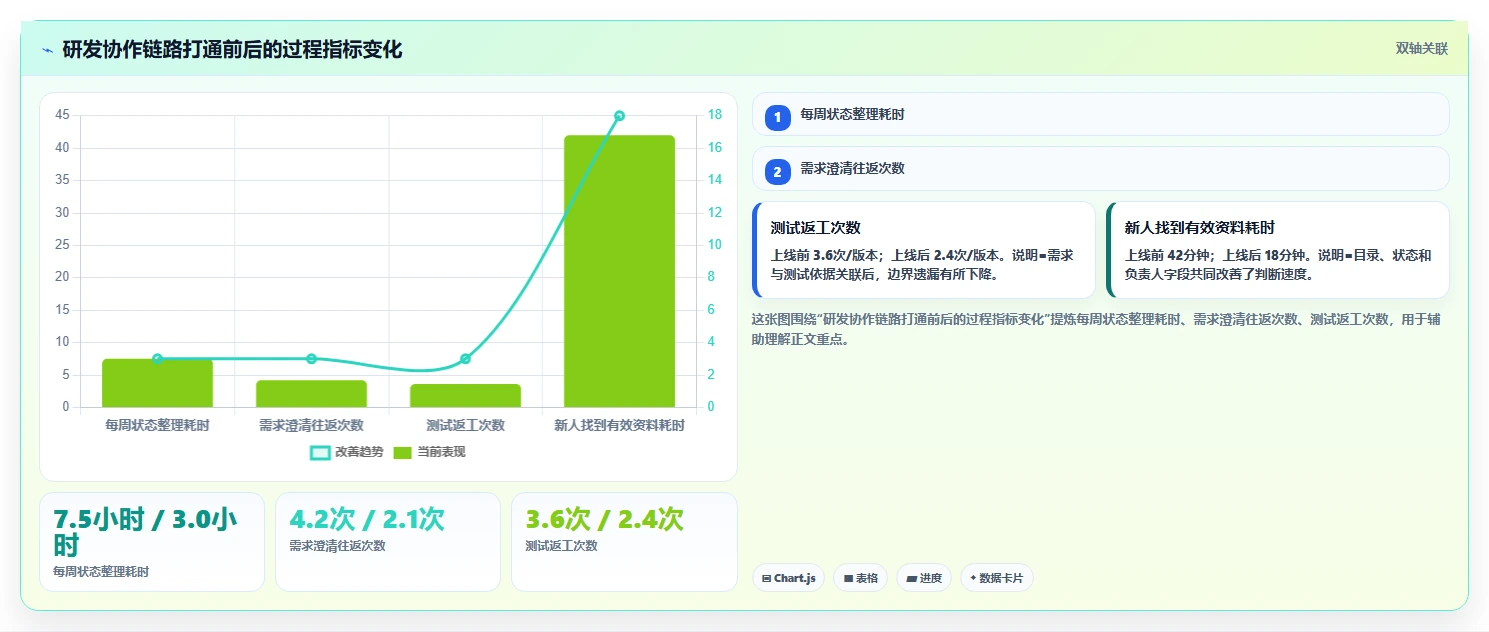Click the 3.6次 / 2.4次 stat card

point(624,542)
